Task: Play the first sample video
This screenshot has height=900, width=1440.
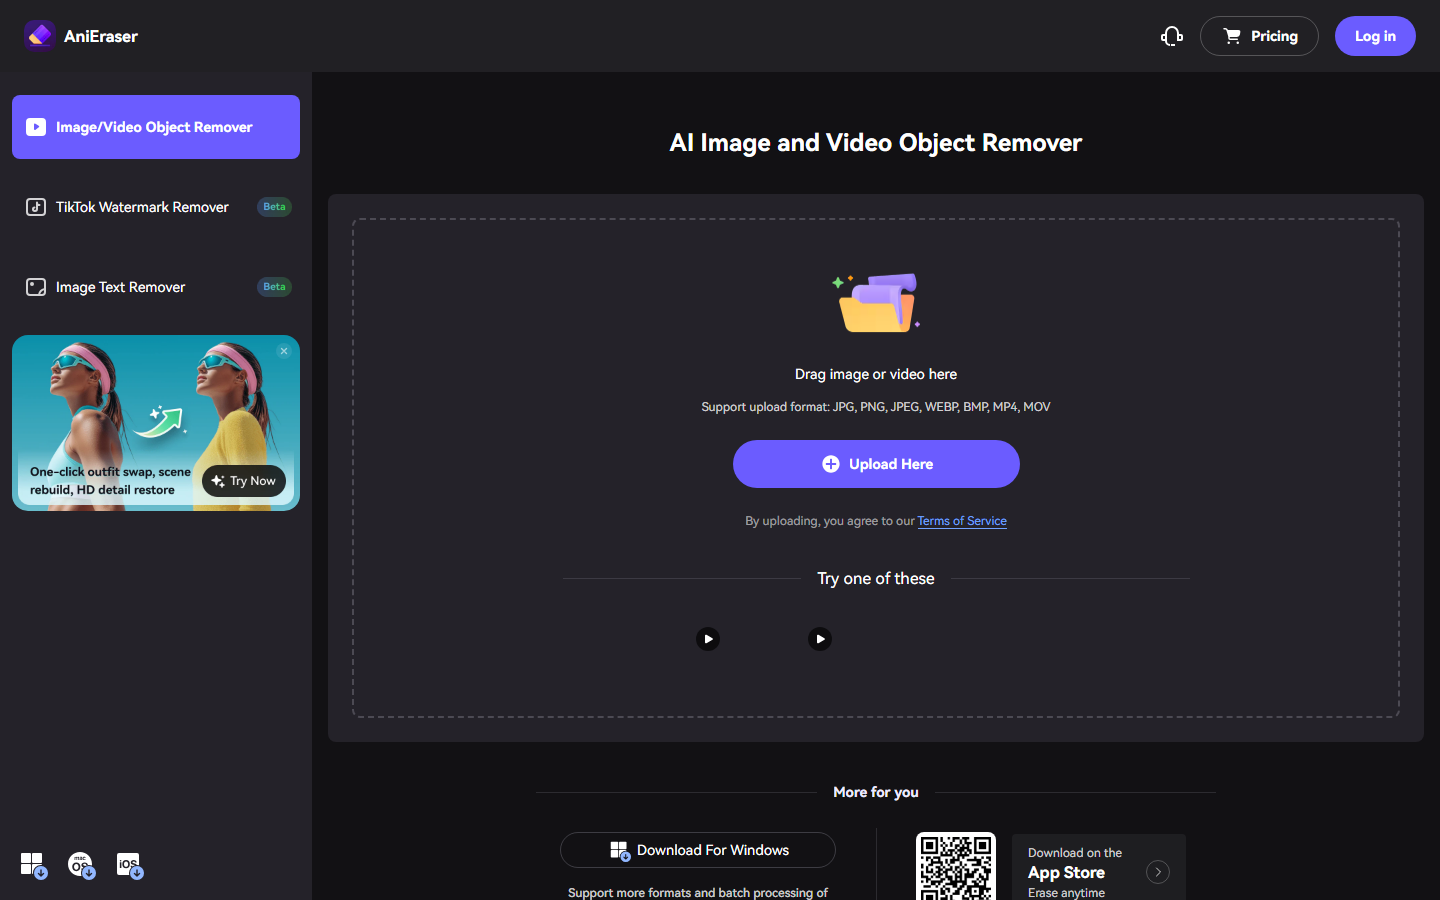Action: pos(708,639)
